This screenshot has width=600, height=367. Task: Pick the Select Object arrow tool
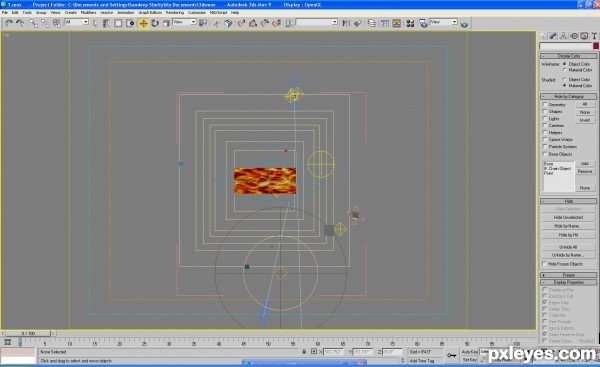[95, 23]
